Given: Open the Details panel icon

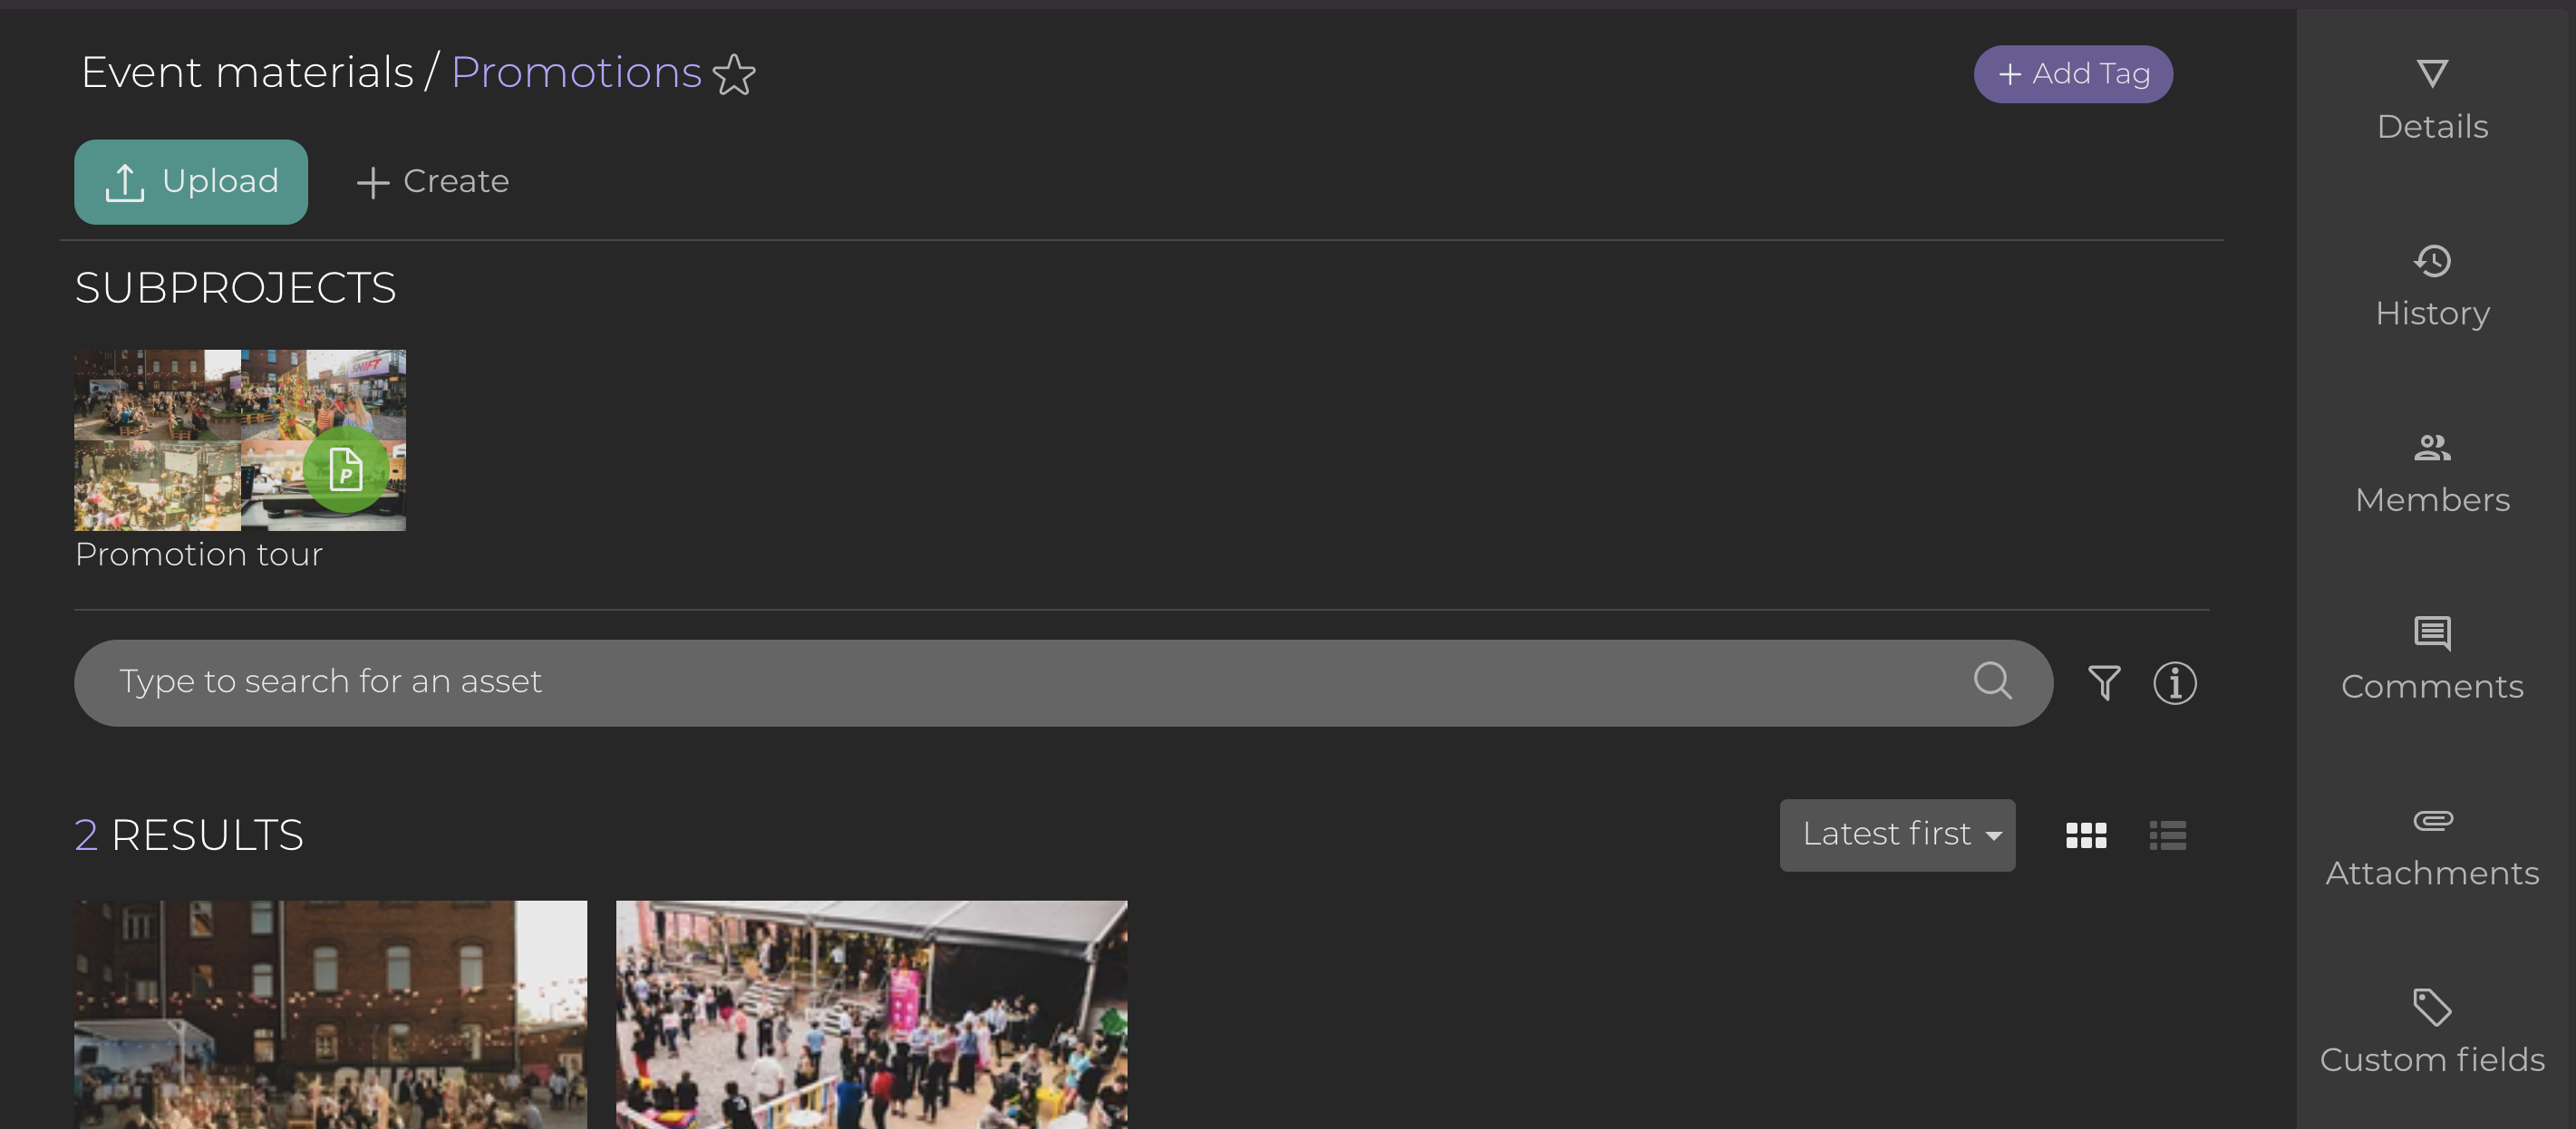Looking at the screenshot, I should 2432,73.
